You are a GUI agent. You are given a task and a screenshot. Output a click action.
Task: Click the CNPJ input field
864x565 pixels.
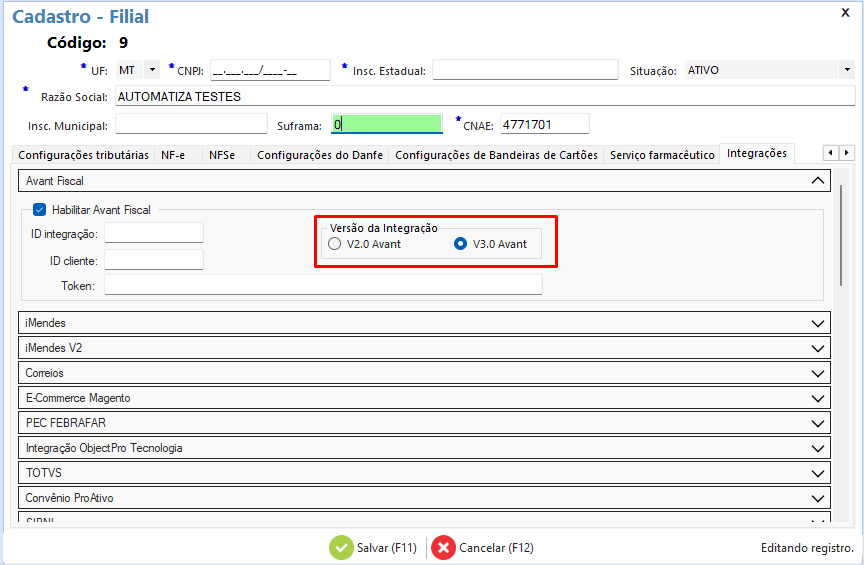269,70
